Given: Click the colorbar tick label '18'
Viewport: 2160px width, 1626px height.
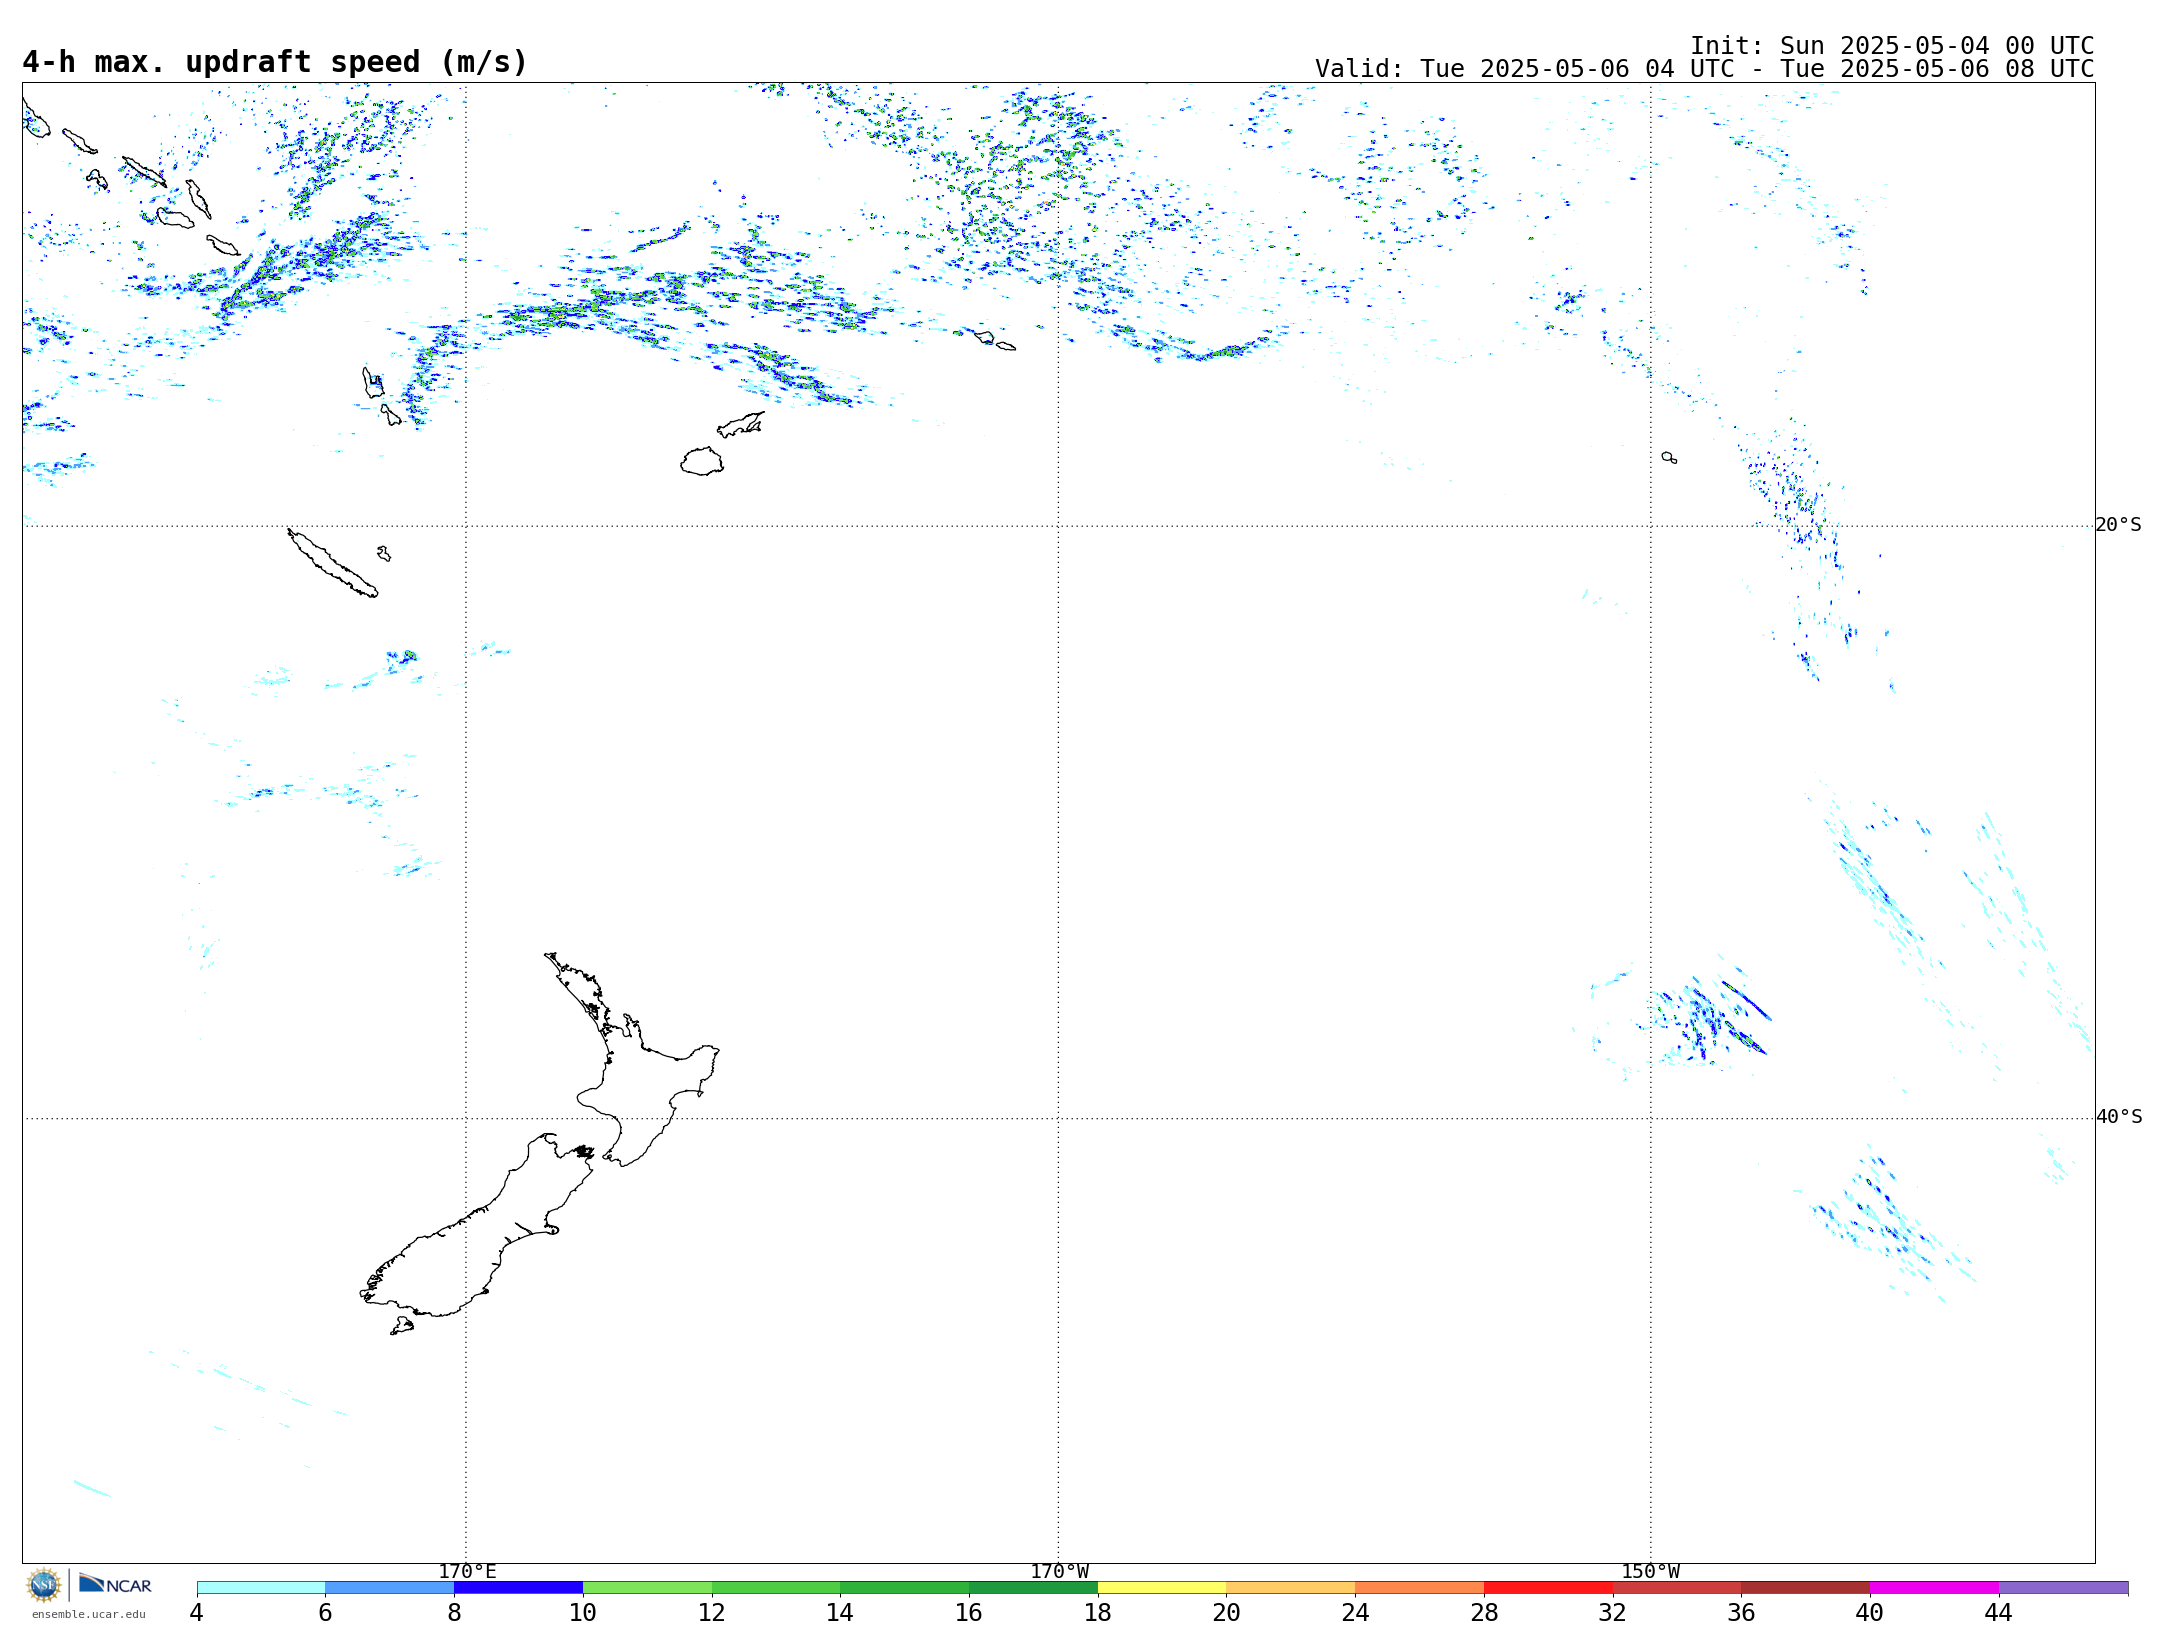Looking at the screenshot, I should coord(1098,1612).
